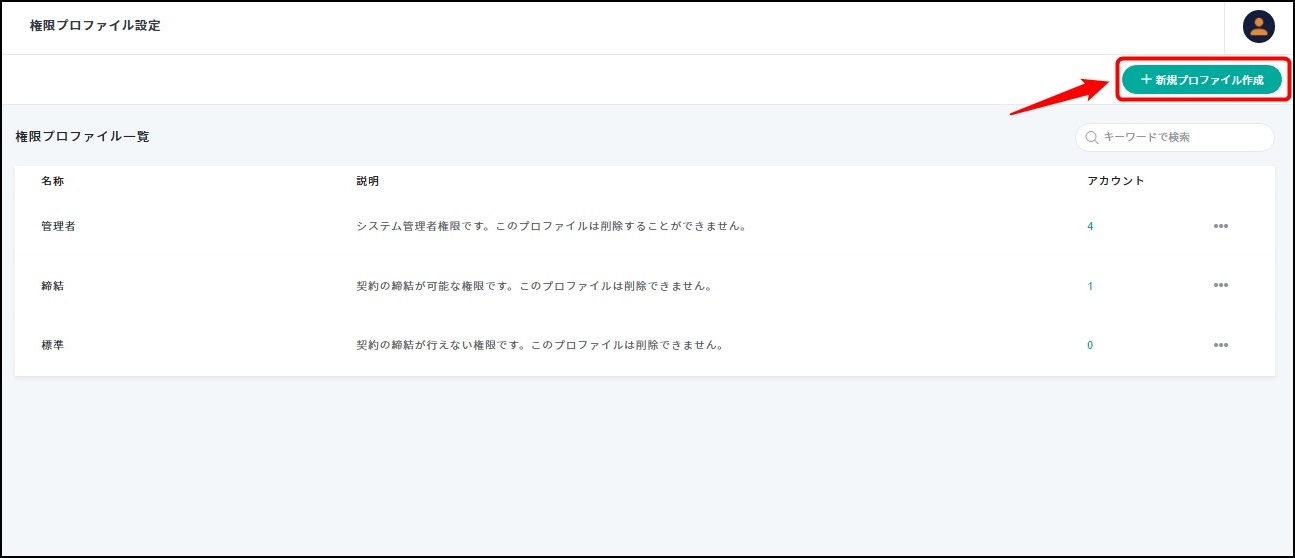Click the 権限プロファイル設定 page title
This screenshot has height=558, width=1295.
pyautogui.click(x=95, y=26)
